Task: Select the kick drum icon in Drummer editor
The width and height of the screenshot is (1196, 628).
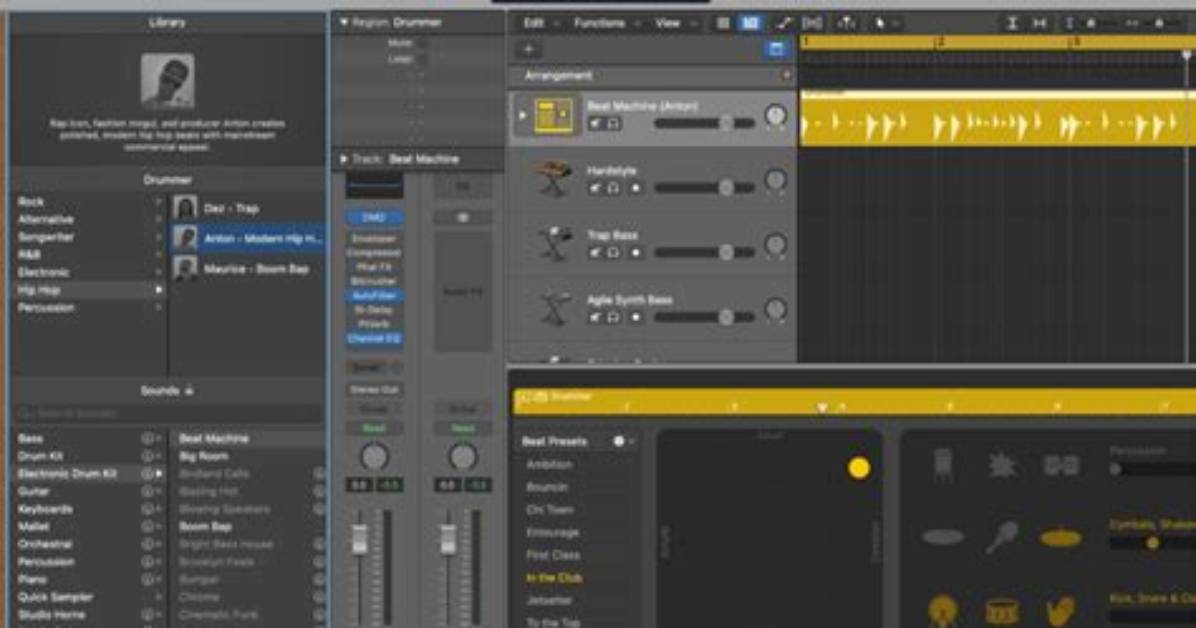Action: pos(943,610)
